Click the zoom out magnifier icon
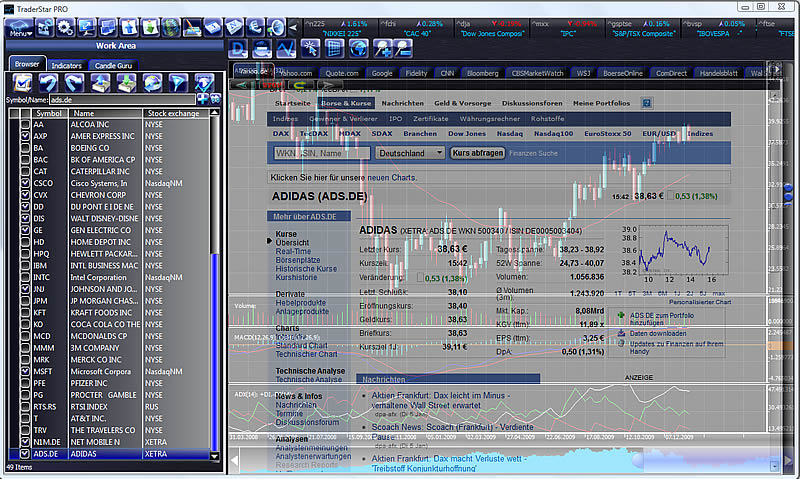 (x=403, y=49)
